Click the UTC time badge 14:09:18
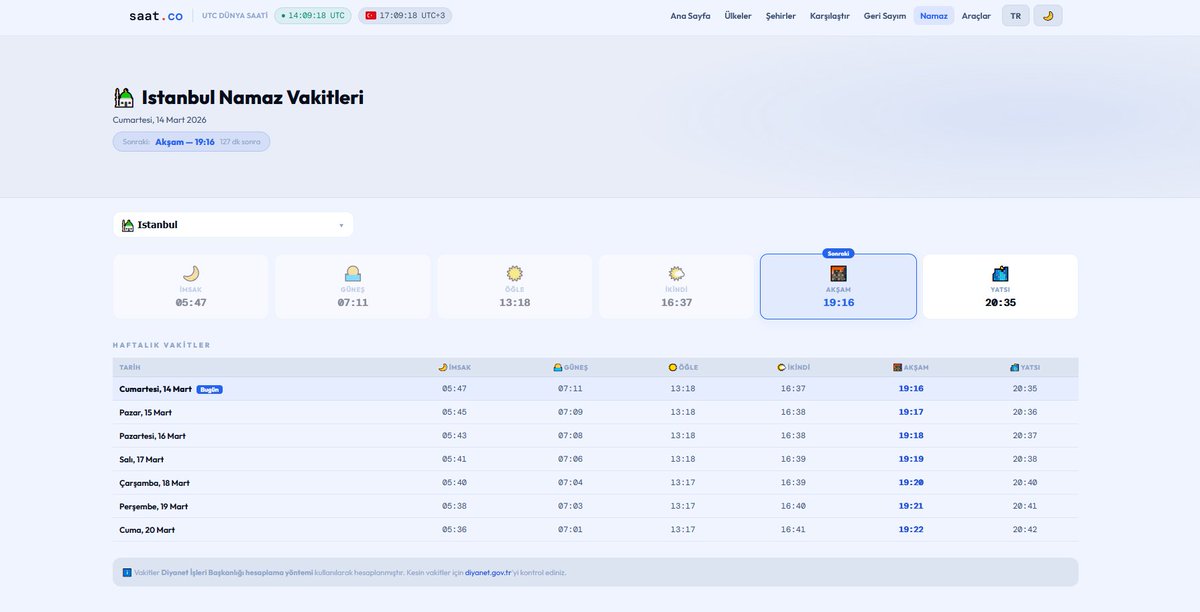1200x612 pixels. 313,16
